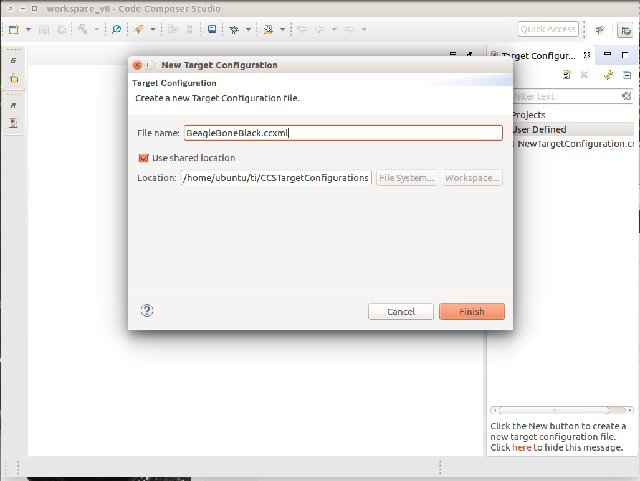Click the green Debug bug icon
Image resolution: width=640 pixels, height=481 pixels.
234,29
